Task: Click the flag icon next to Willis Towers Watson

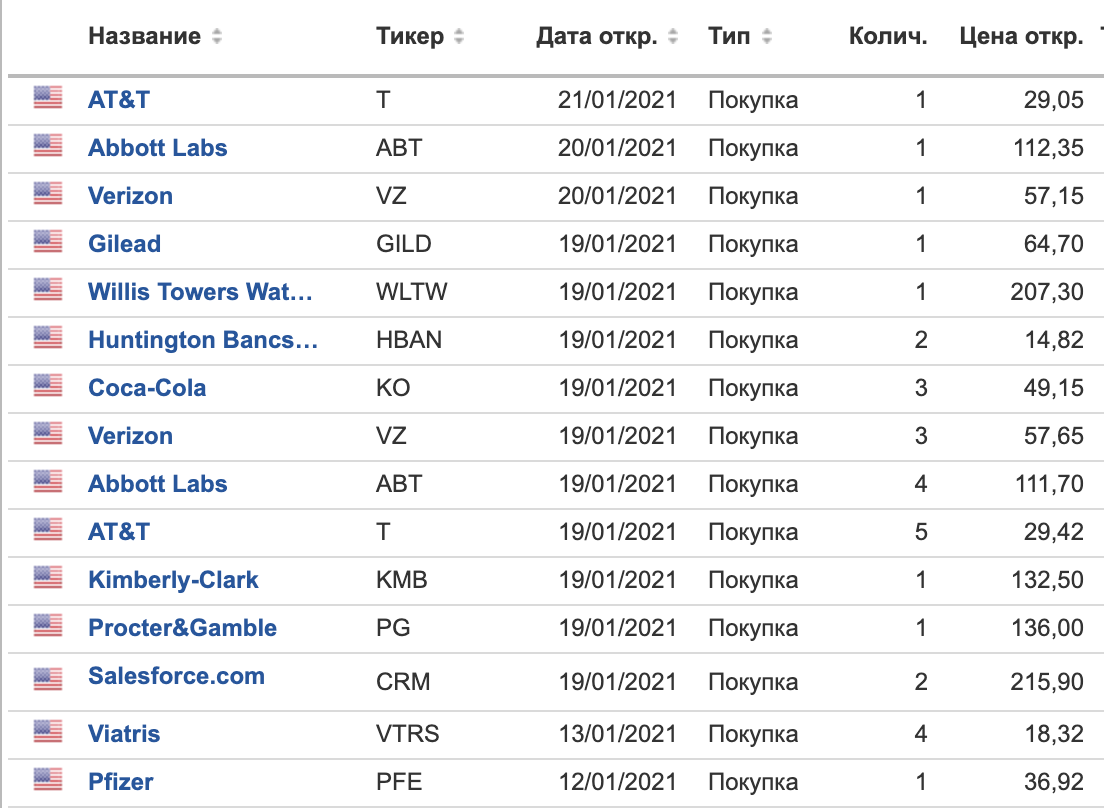Action: [x=47, y=289]
